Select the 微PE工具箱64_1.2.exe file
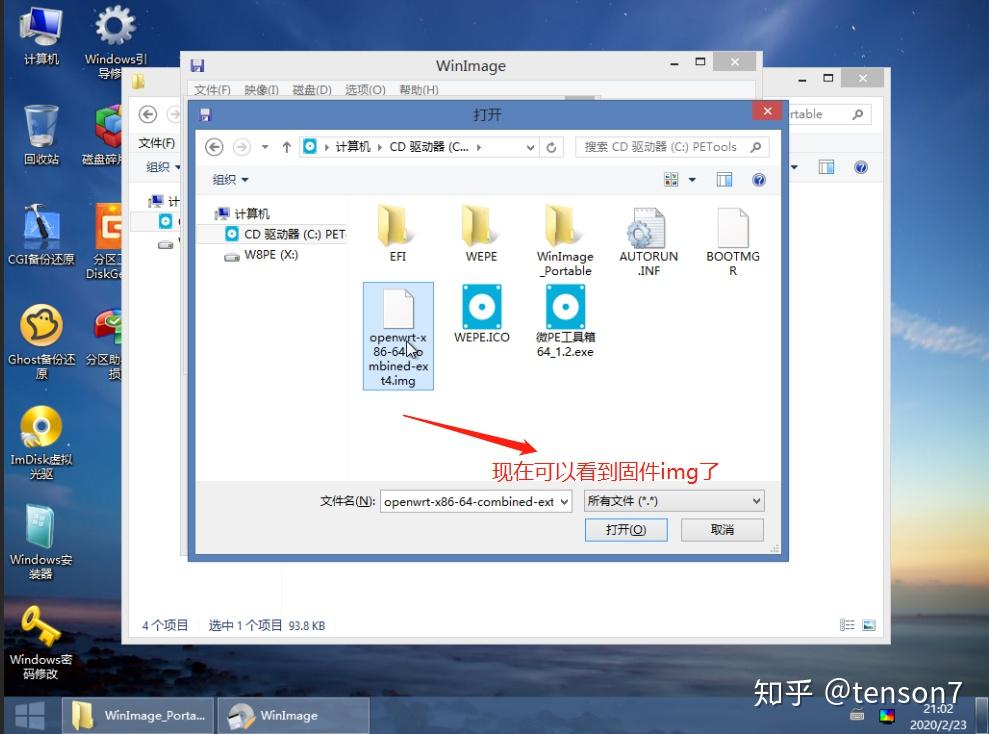The width and height of the screenshot is (989, 734). click(565, 321)
